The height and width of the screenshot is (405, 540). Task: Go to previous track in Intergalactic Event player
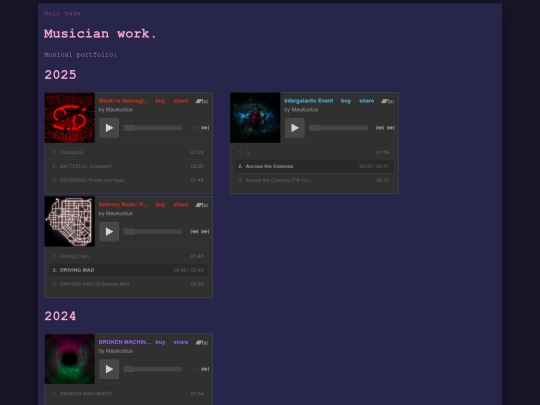380,128
